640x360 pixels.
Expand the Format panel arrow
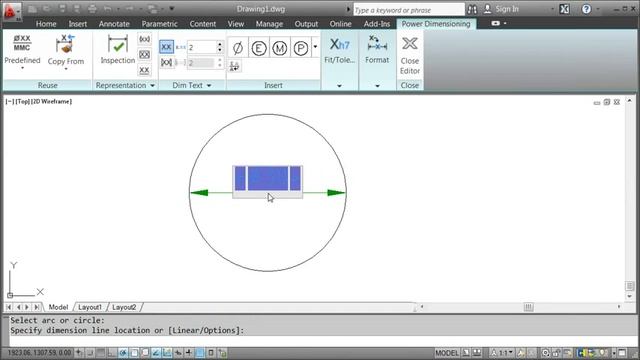coord(377,86)
